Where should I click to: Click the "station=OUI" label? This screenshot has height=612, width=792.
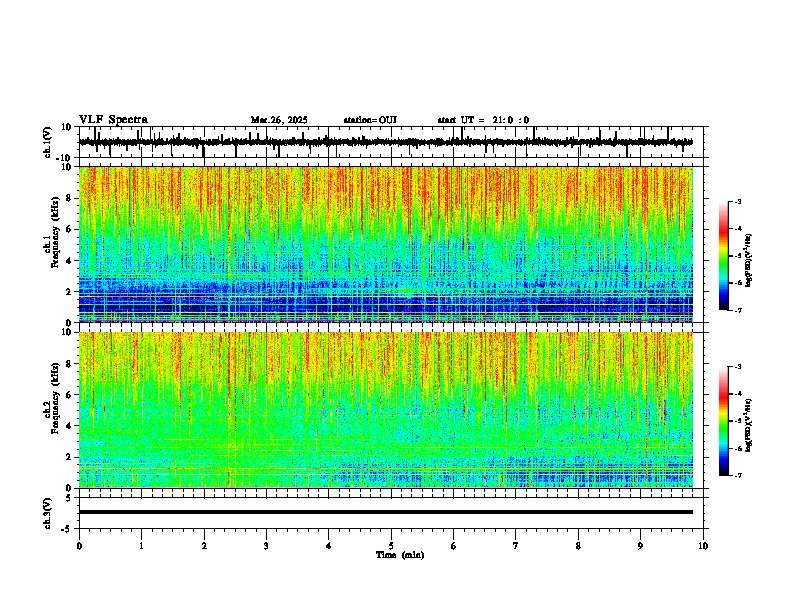pos(370,120)
